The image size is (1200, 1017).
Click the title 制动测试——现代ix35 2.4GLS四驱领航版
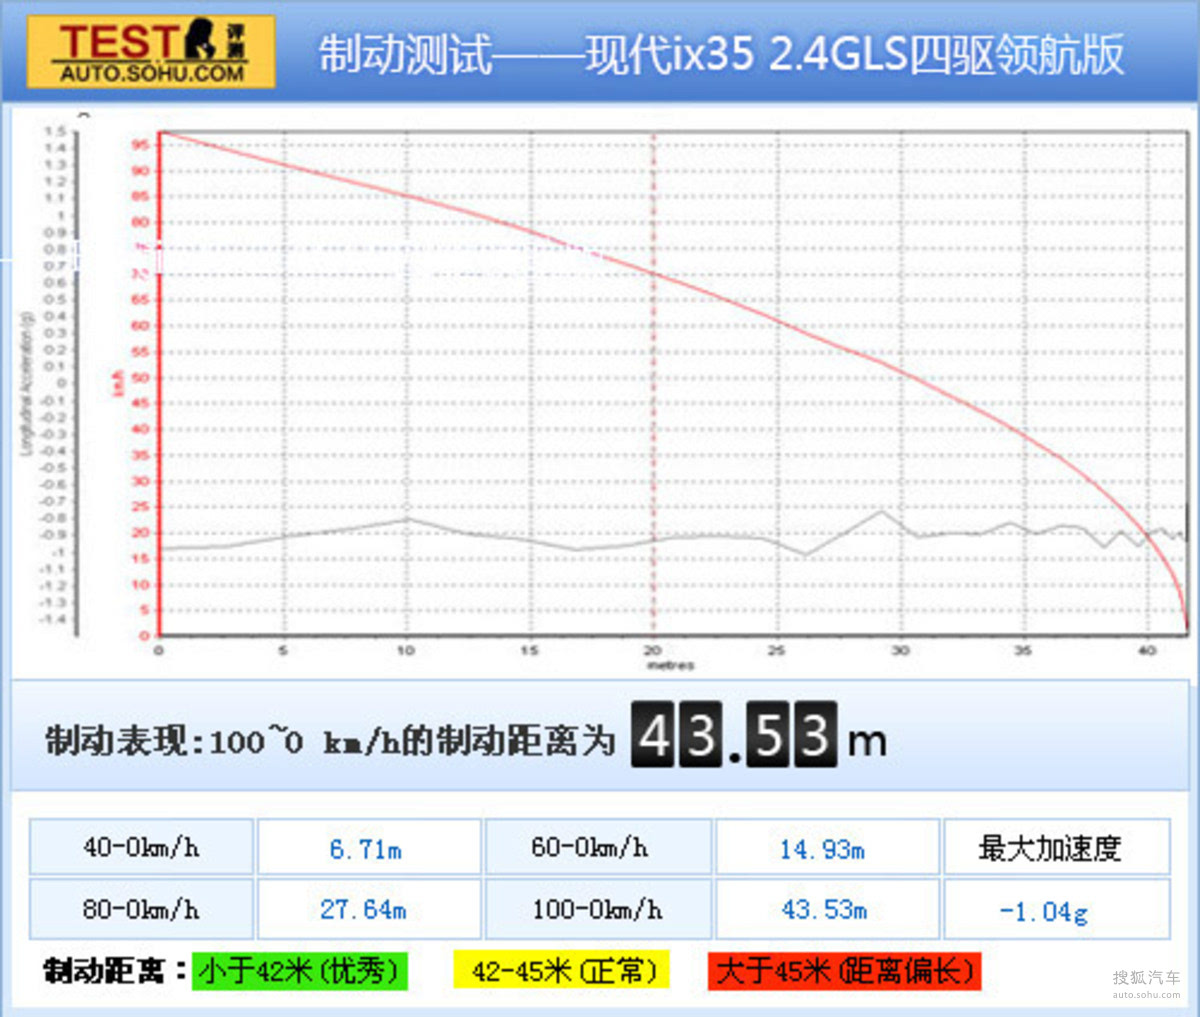coord(720,54)
